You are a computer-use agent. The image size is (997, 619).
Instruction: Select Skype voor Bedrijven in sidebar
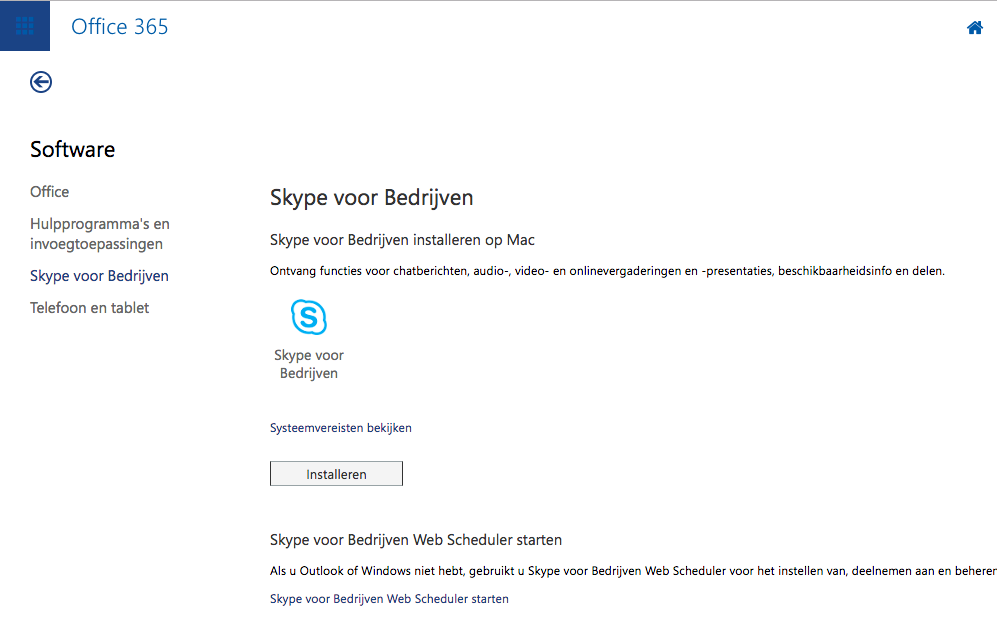tap(99, 276)
